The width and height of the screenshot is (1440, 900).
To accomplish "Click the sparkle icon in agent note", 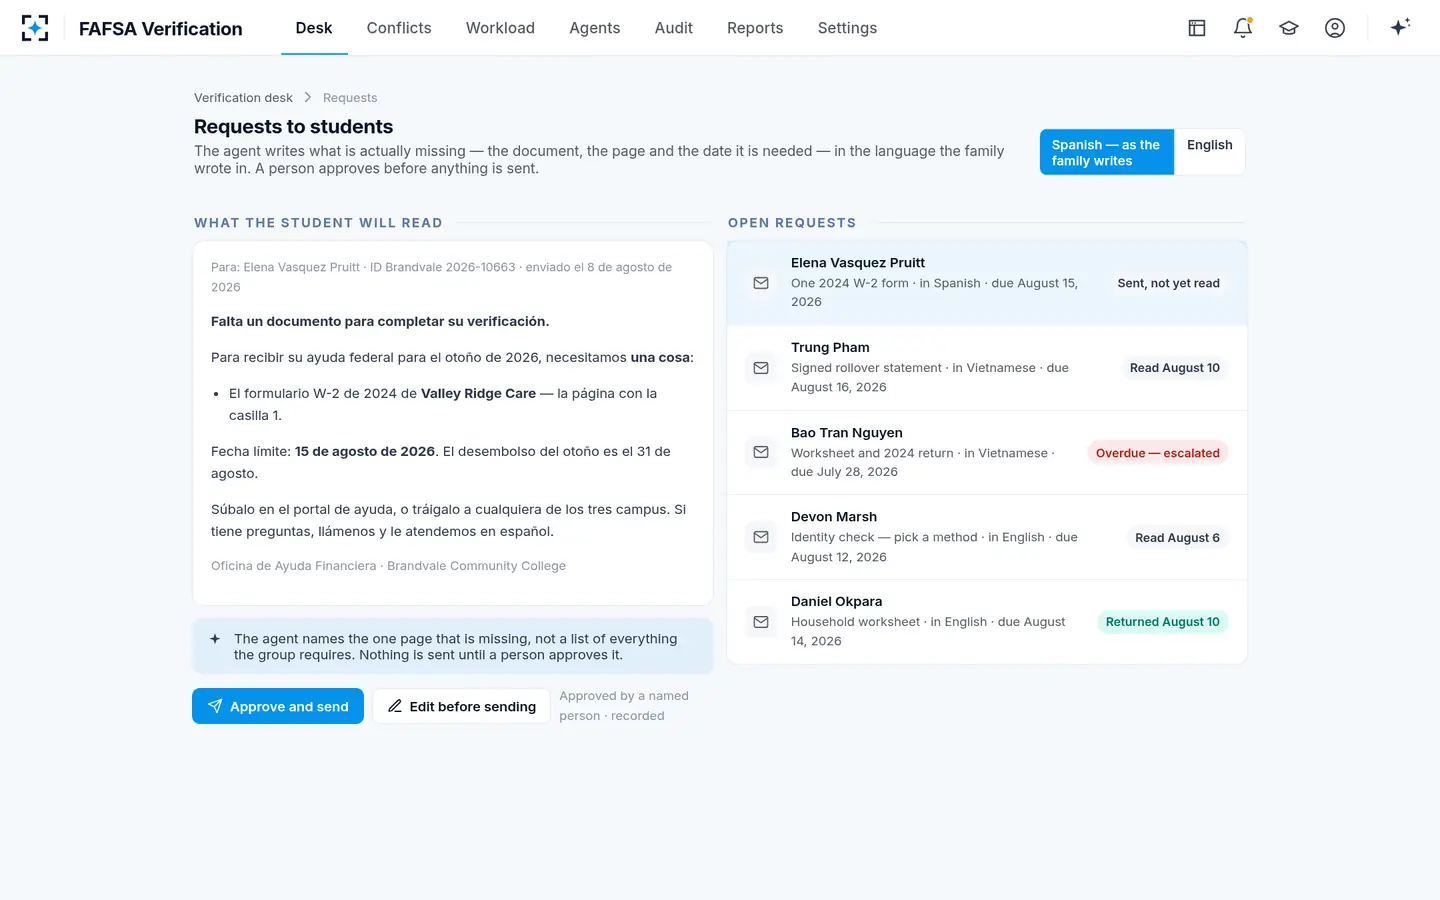I will point(215,639).
